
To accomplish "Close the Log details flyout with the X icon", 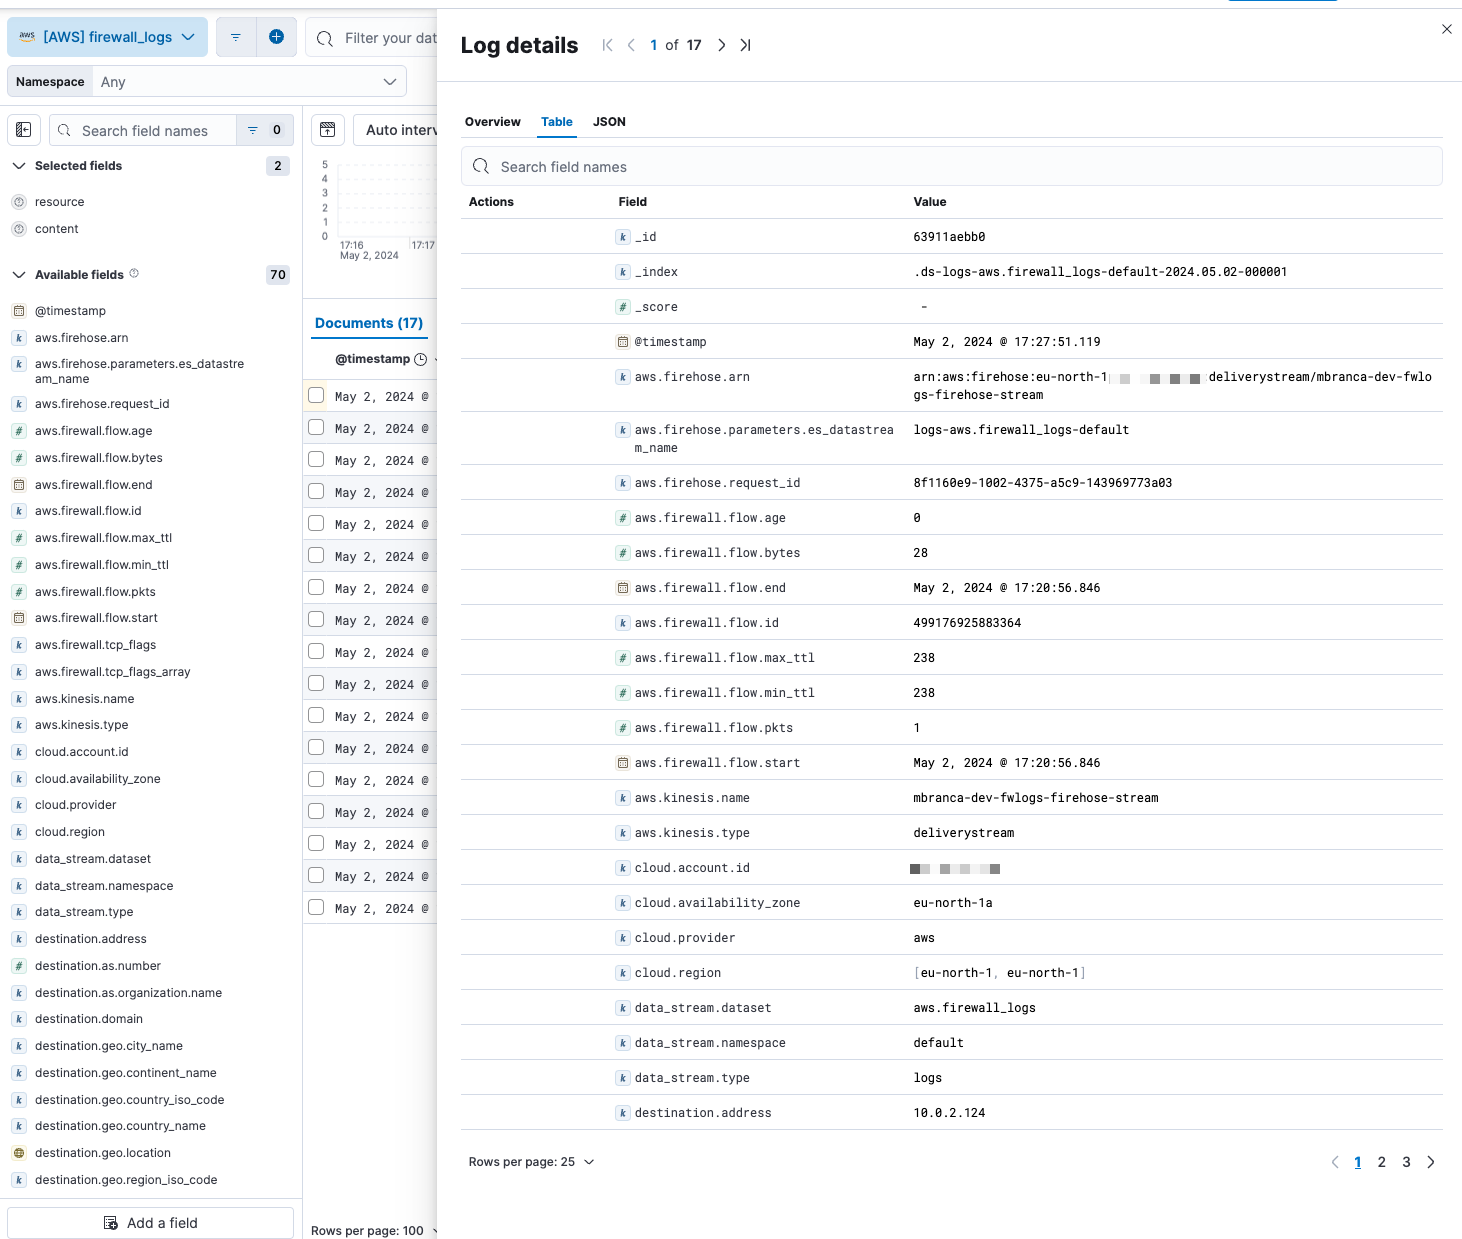I will click(1446, 29).
